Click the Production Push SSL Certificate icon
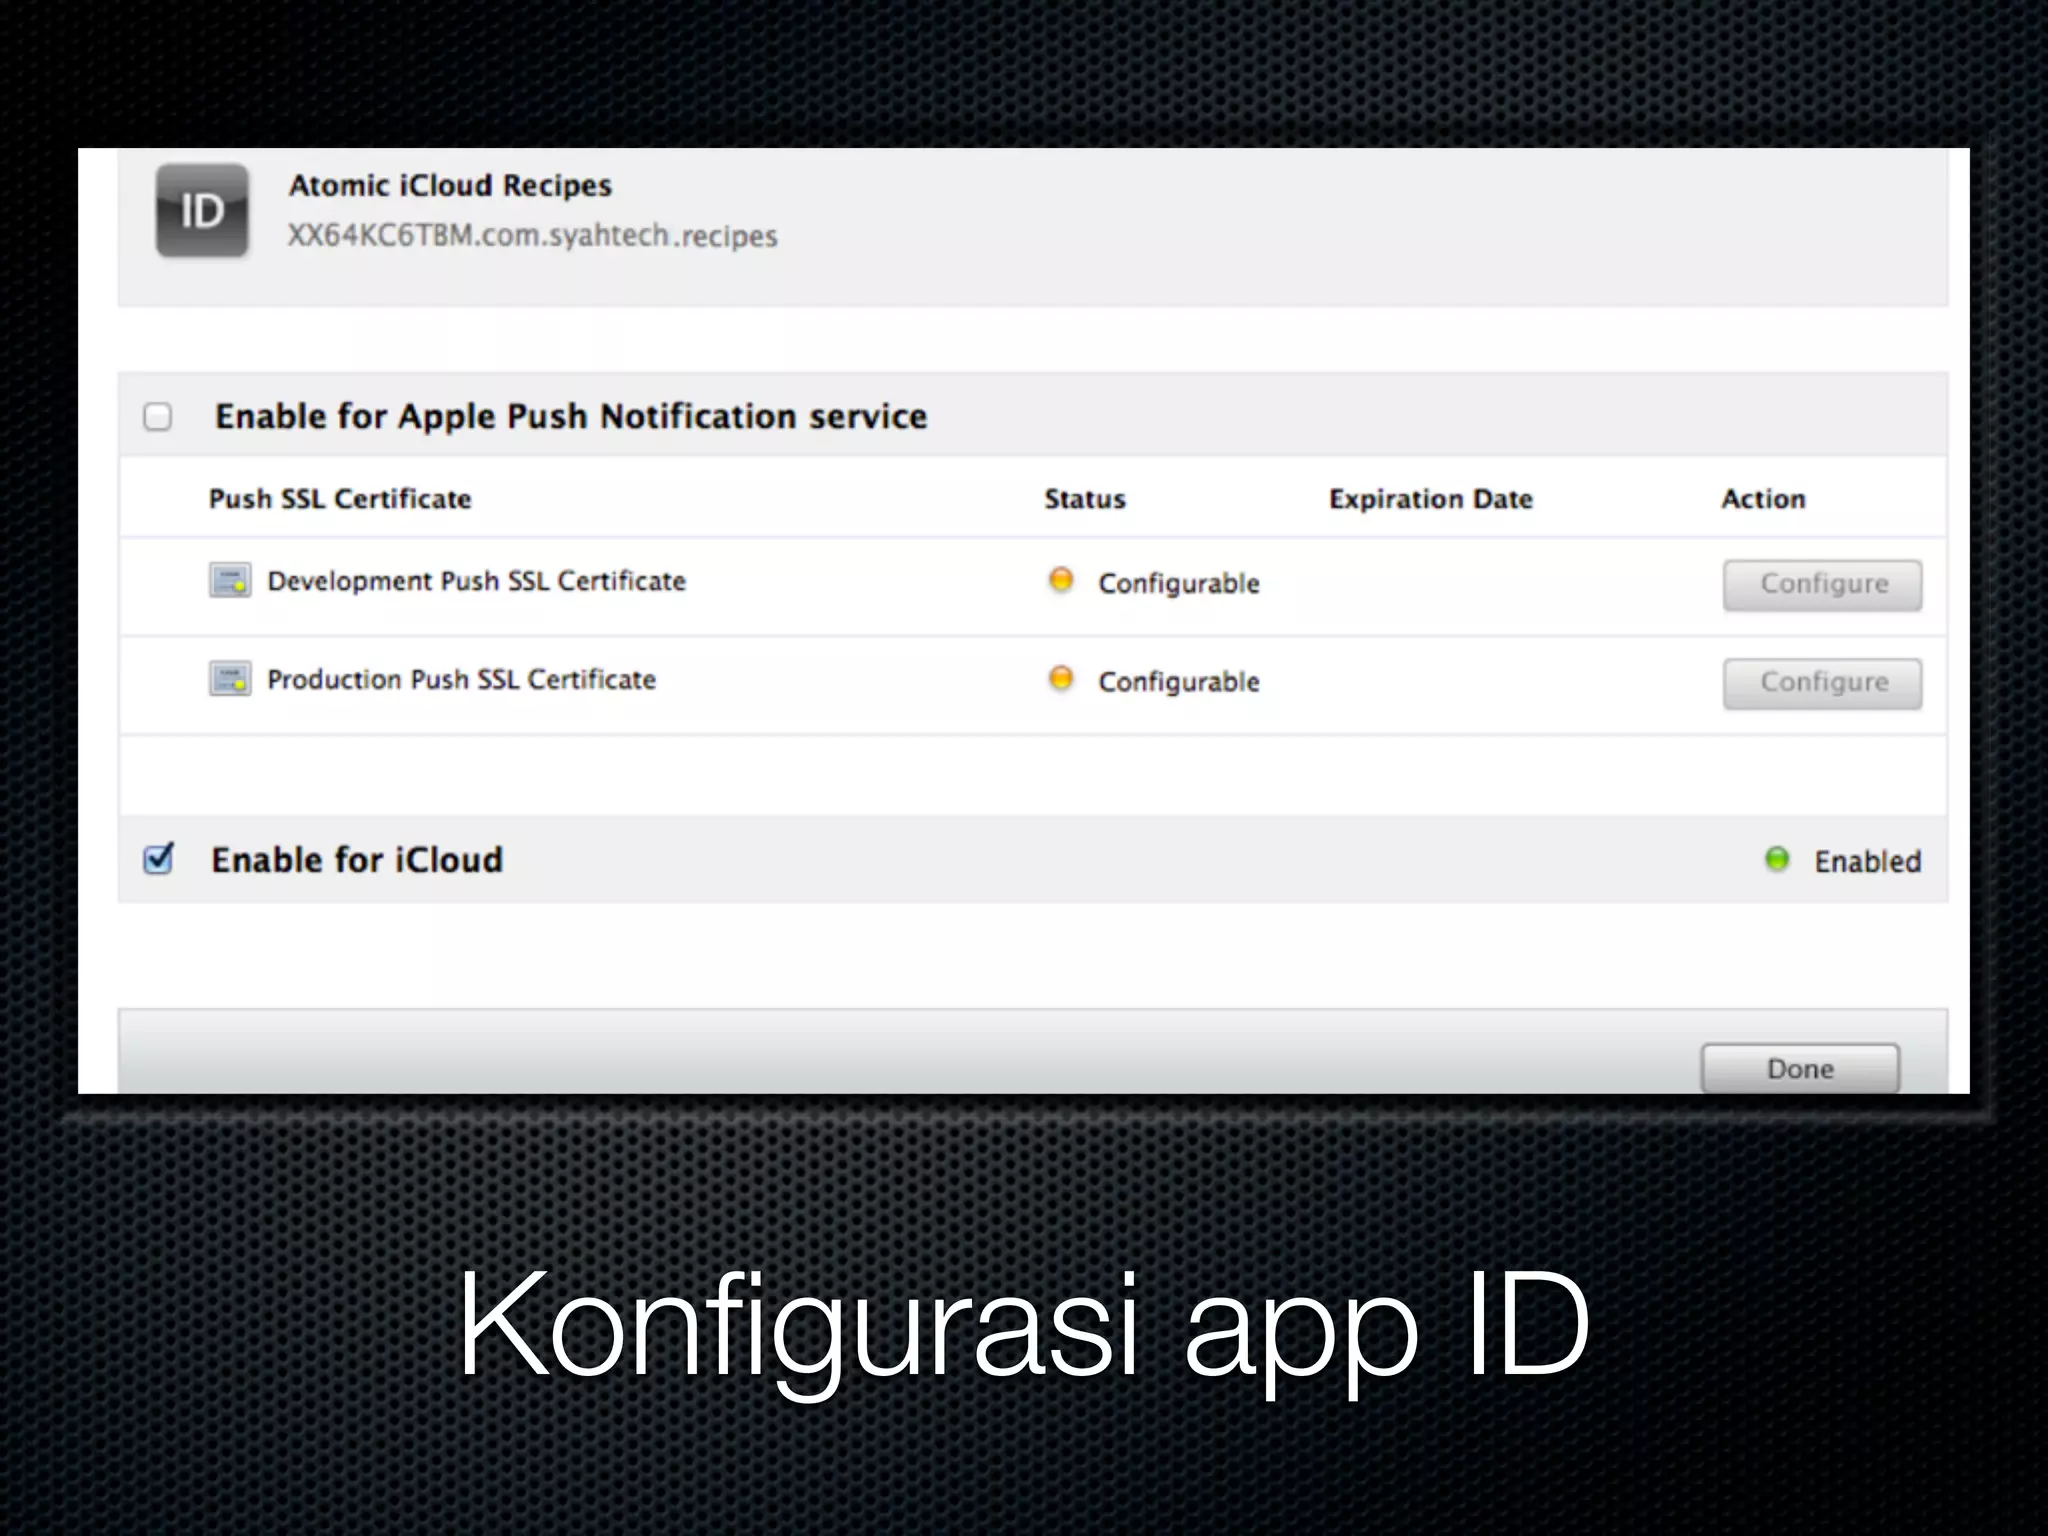The image size is (2048, 1536). click(230, 679)
